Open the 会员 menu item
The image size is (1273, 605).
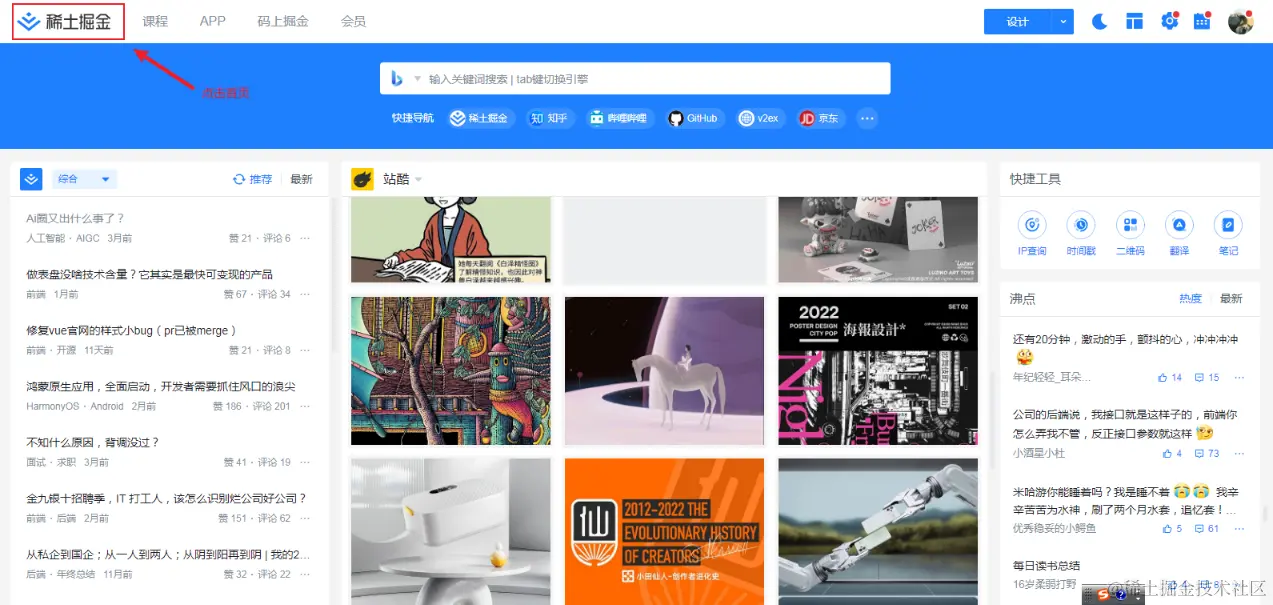coord(353,21)
